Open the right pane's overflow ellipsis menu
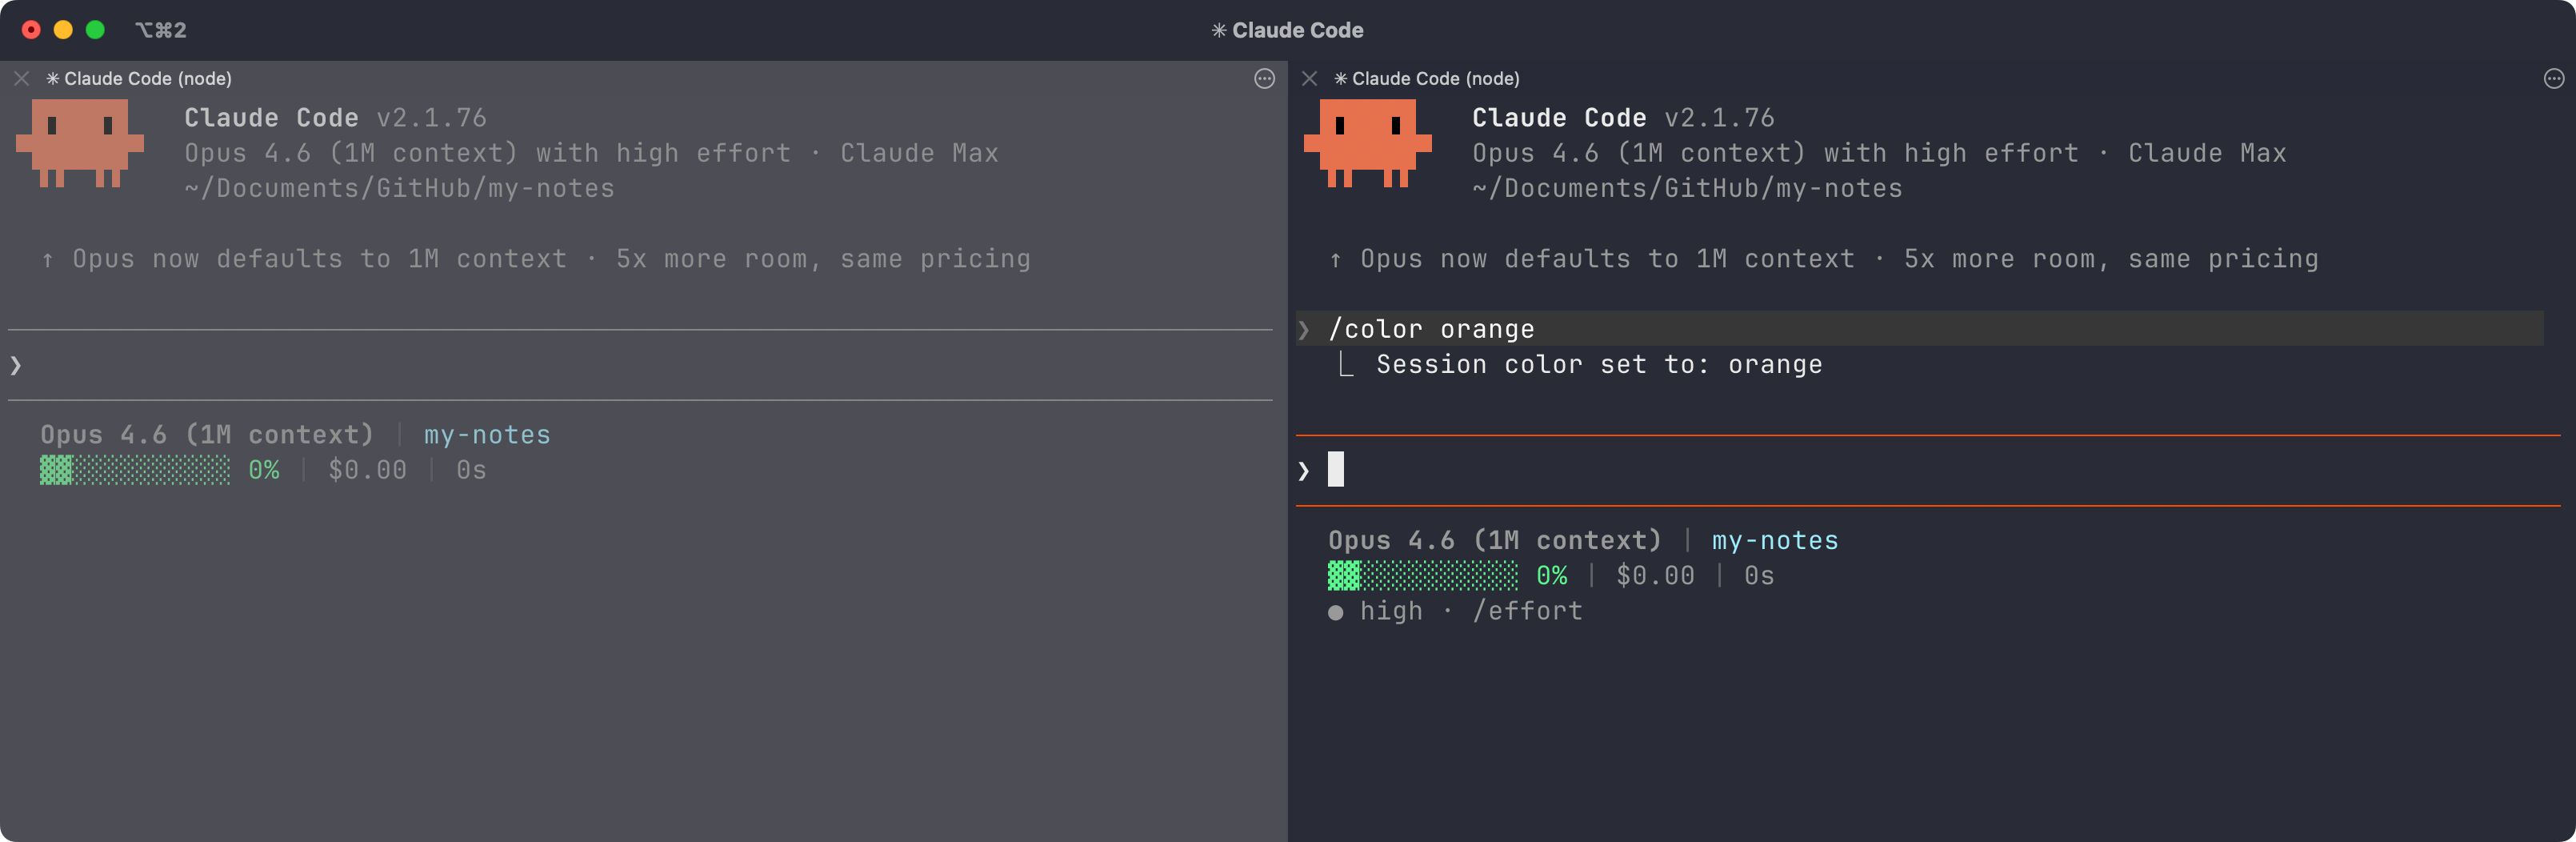The width and height of the screenshot is (2576, 842). (2552, 78)
